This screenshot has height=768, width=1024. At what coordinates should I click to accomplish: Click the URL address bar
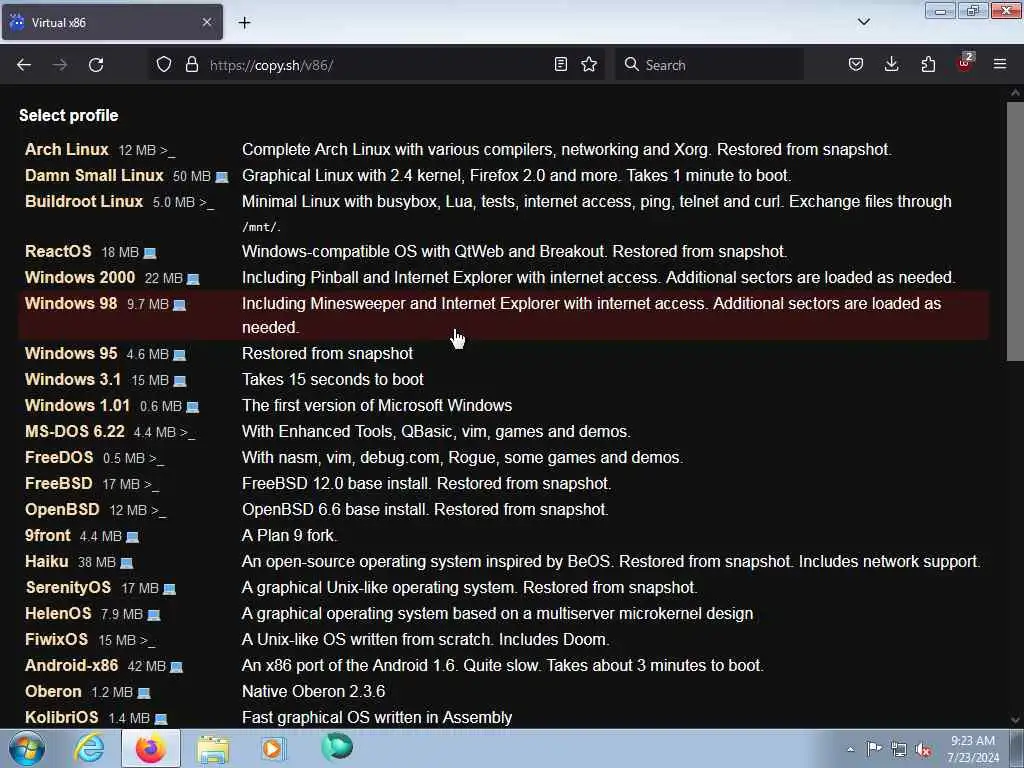pos(376,65)
